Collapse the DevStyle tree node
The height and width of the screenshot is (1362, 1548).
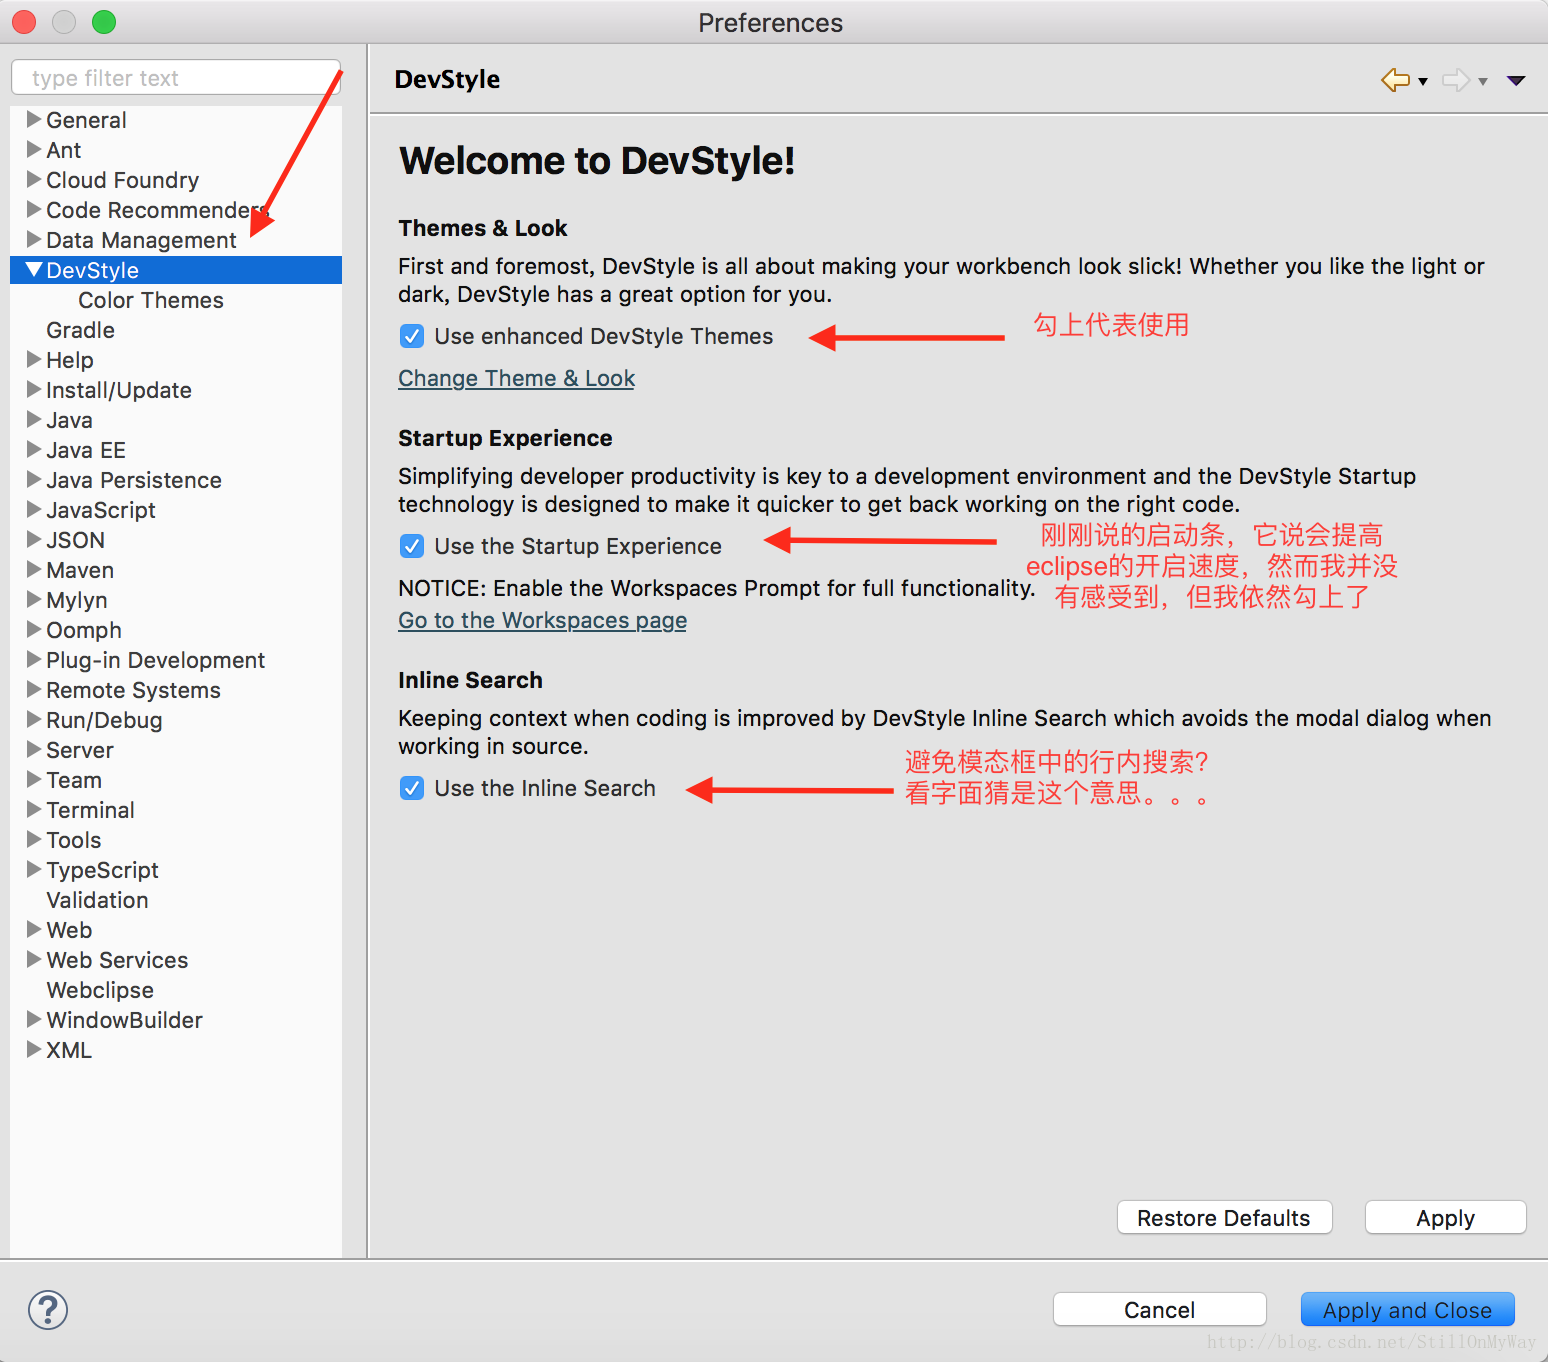34,269
